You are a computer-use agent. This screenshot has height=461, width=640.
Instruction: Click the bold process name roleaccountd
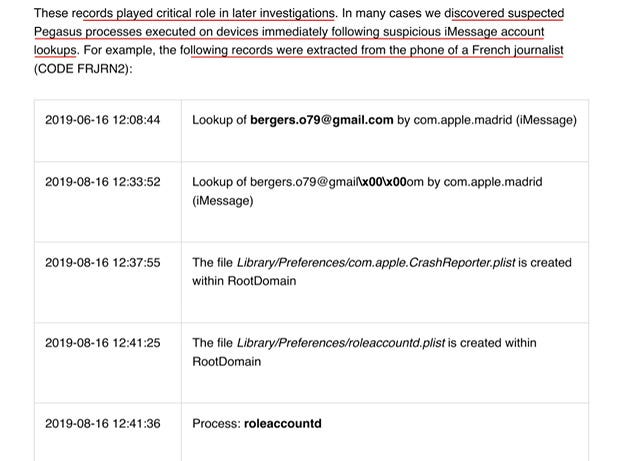click(282, 423)
